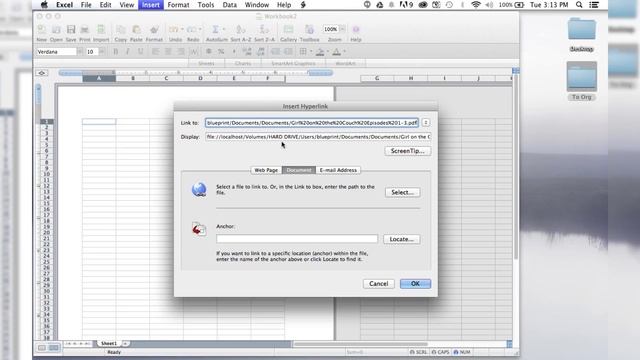Open the Data menu

(229, 5)
